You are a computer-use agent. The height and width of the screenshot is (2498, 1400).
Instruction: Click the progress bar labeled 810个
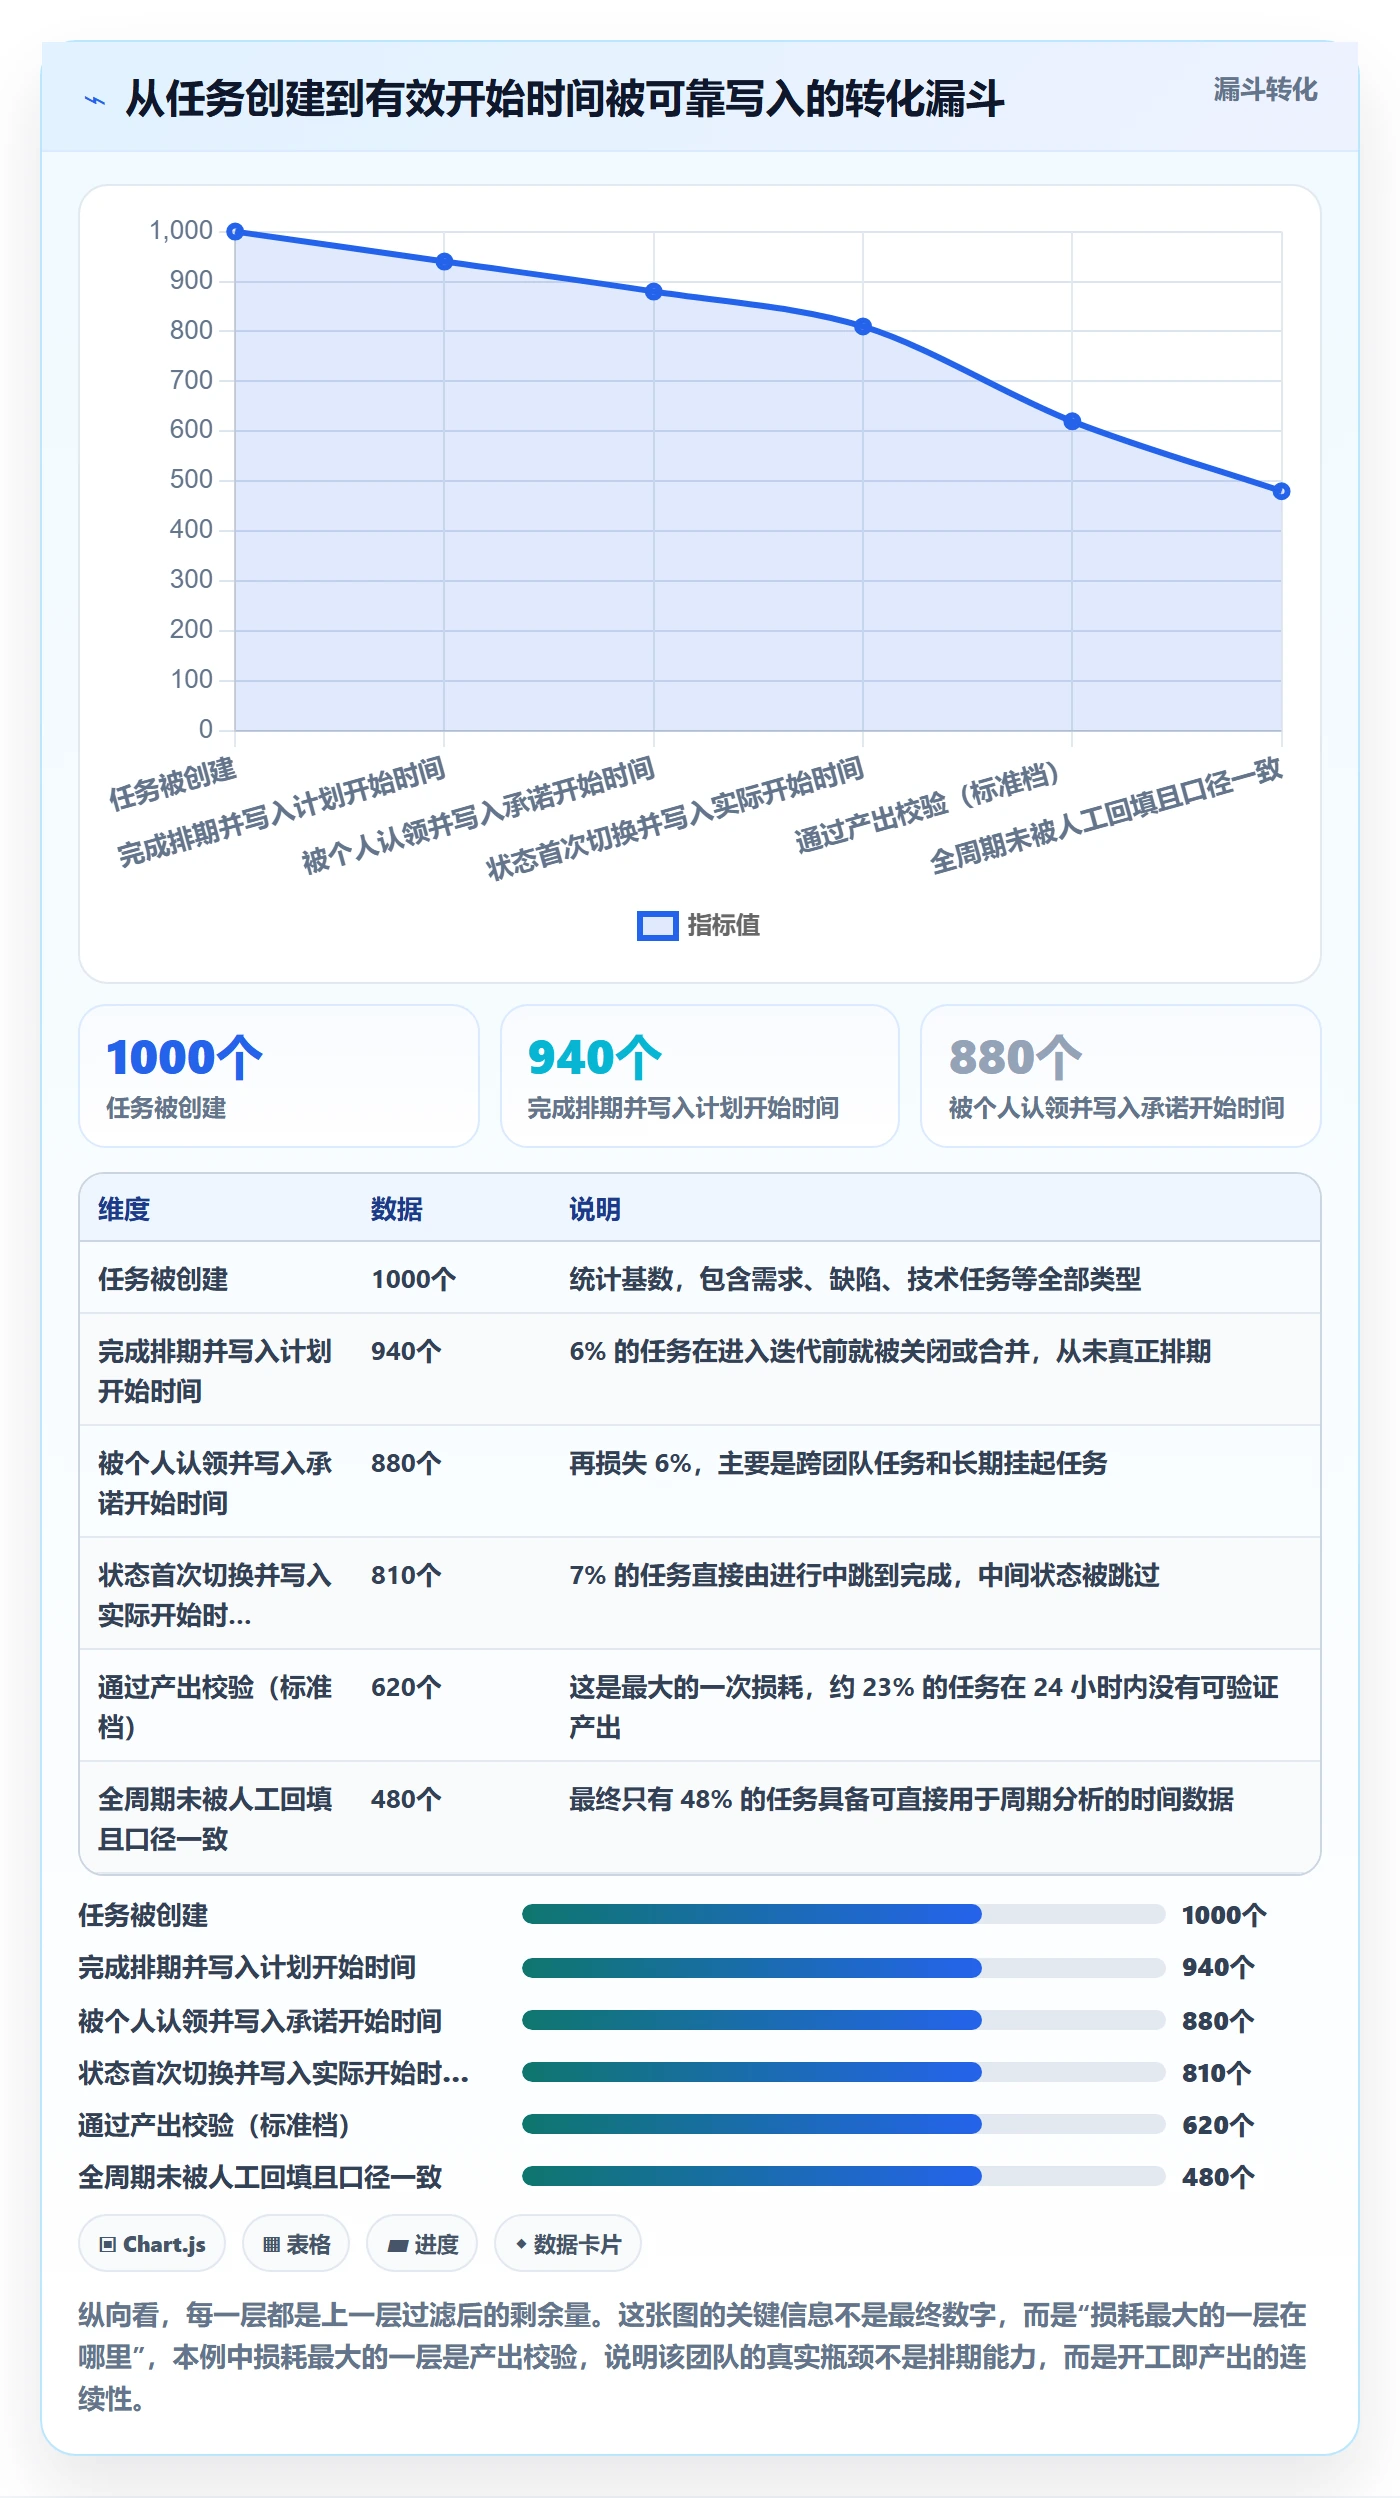coord(843,2072)
